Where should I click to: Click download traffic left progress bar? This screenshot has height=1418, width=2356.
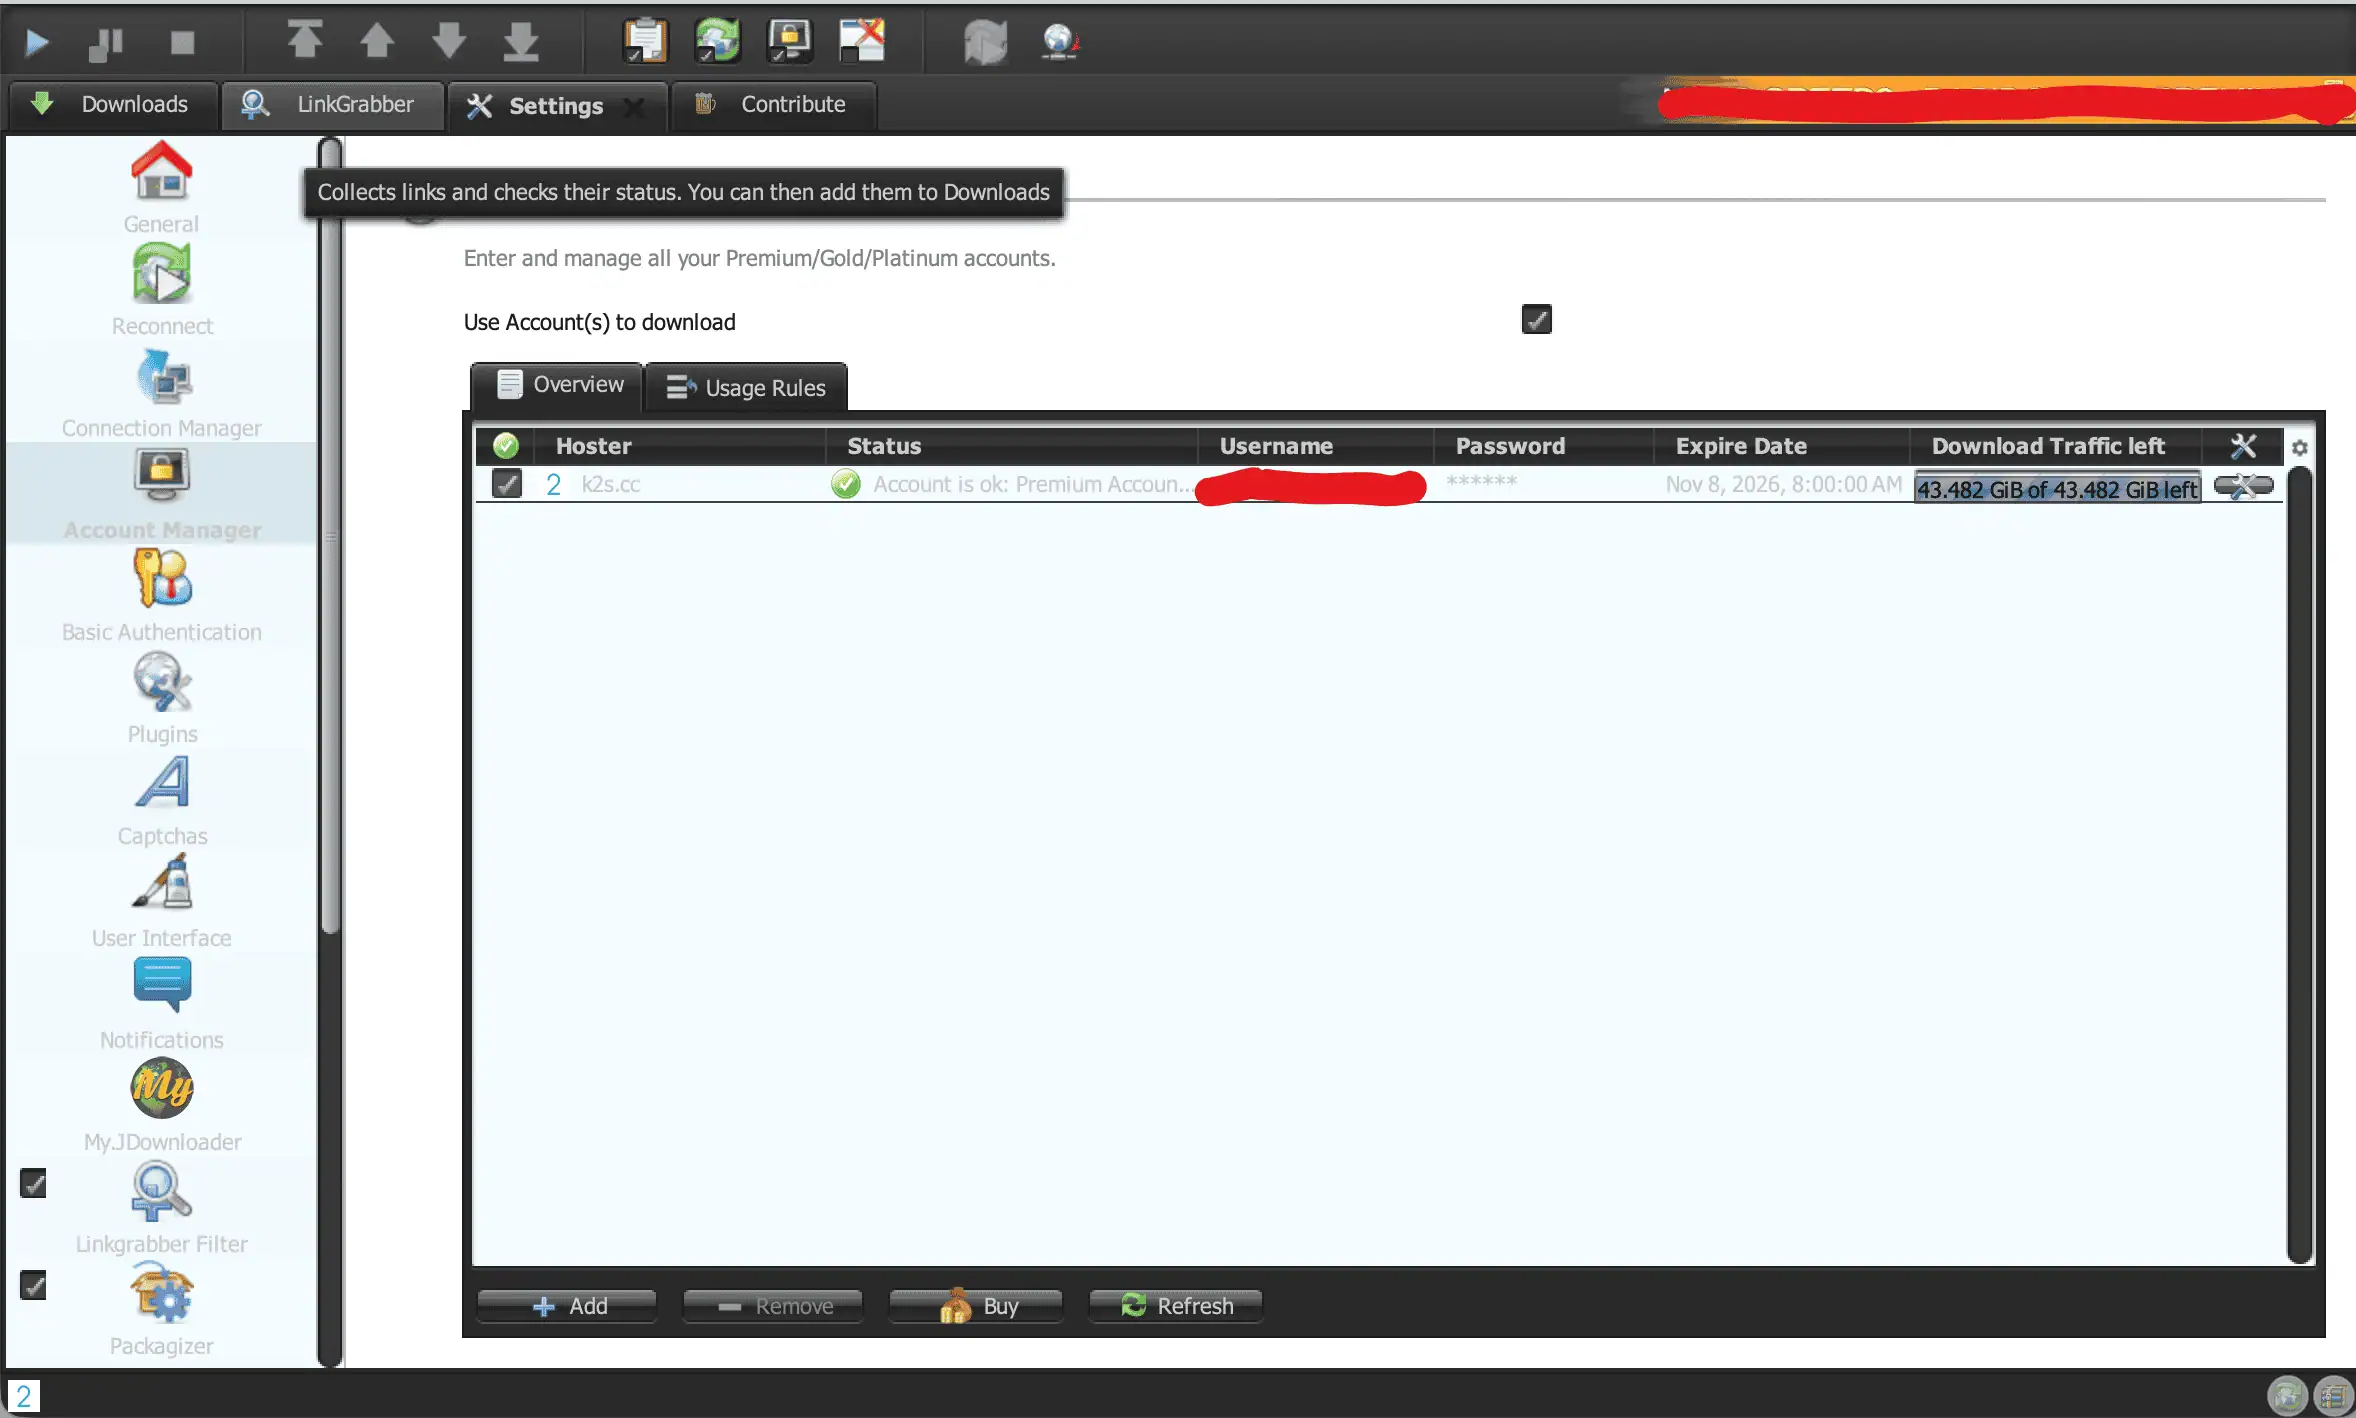click(x=2057, y=489)
